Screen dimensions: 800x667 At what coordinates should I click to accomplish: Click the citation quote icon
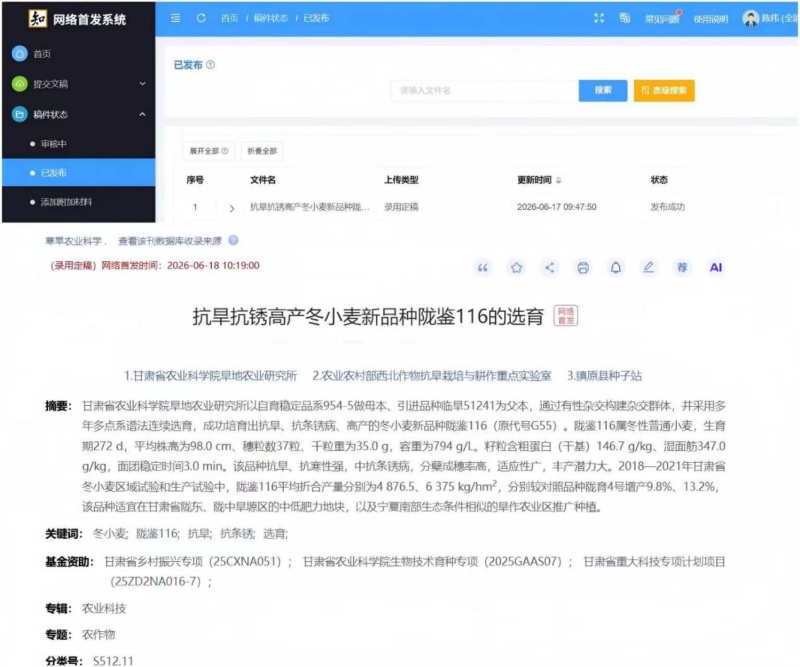[x=483, y=267]
